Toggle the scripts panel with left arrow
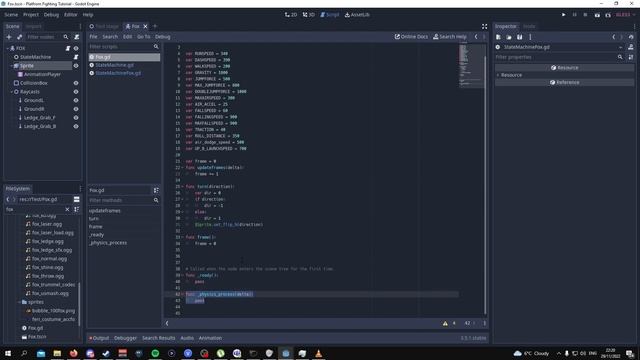 (167, 323)
